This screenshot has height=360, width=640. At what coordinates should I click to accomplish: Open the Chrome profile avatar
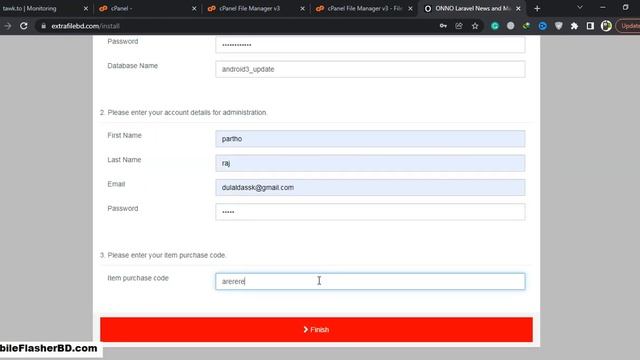tap(606, 26)
